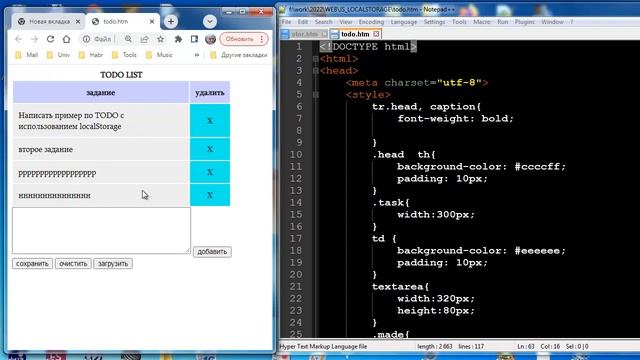
Task: Open the profile avatar menu
Action: point(210,39)
